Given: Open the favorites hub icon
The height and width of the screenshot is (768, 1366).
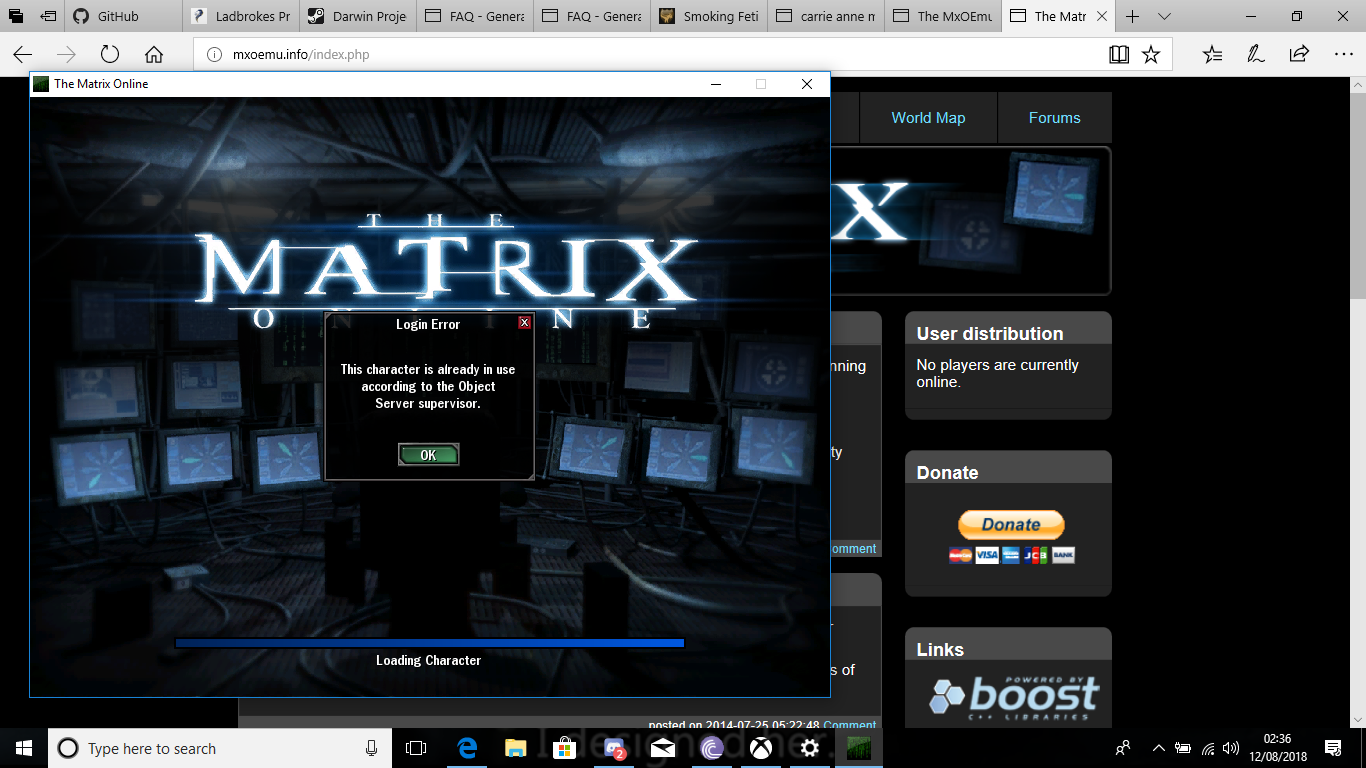Looking at the screenshot, I should point(1212,55).
